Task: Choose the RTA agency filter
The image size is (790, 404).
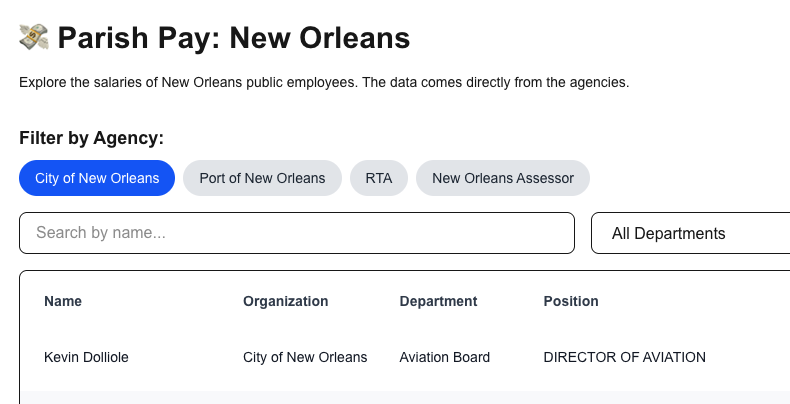Action: (x=379, y=178)
